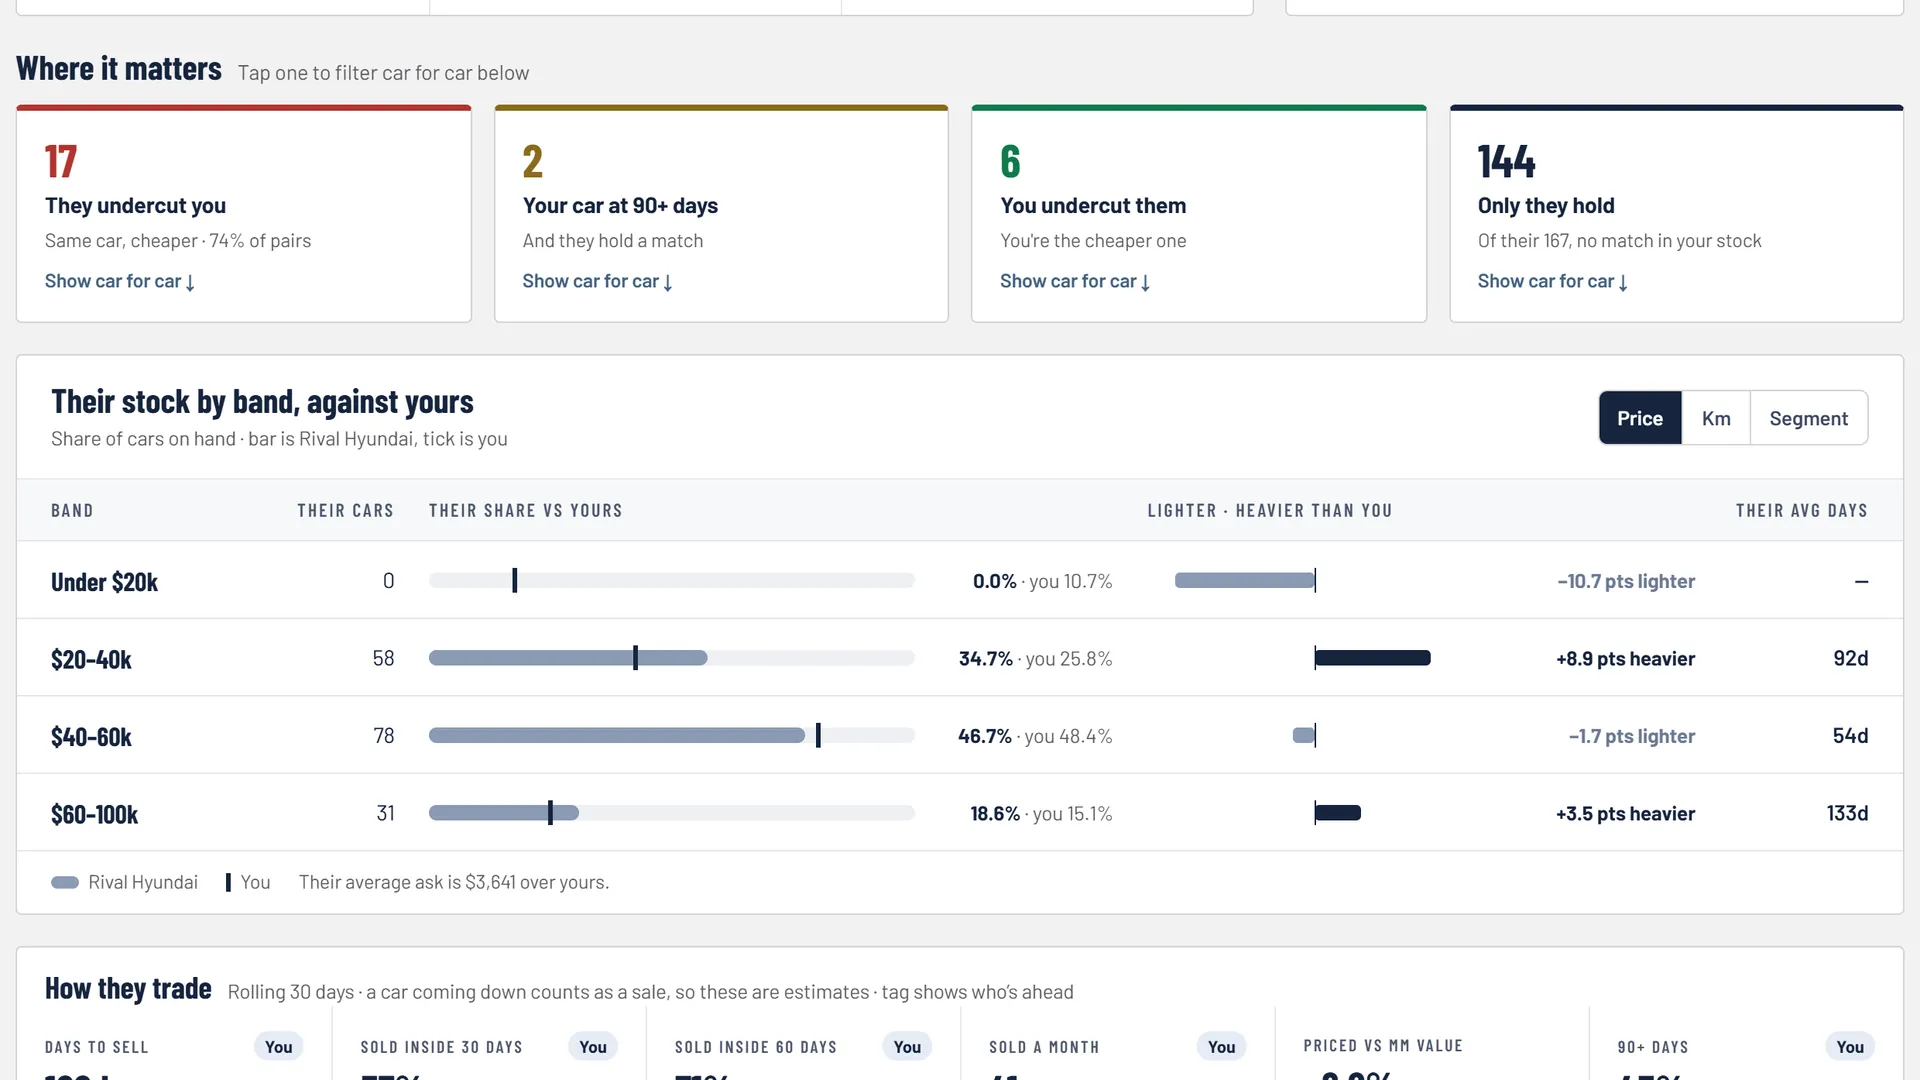The image size is (1920, 1080).
Task: Switch band view to Km
Action: [1716, 418]
